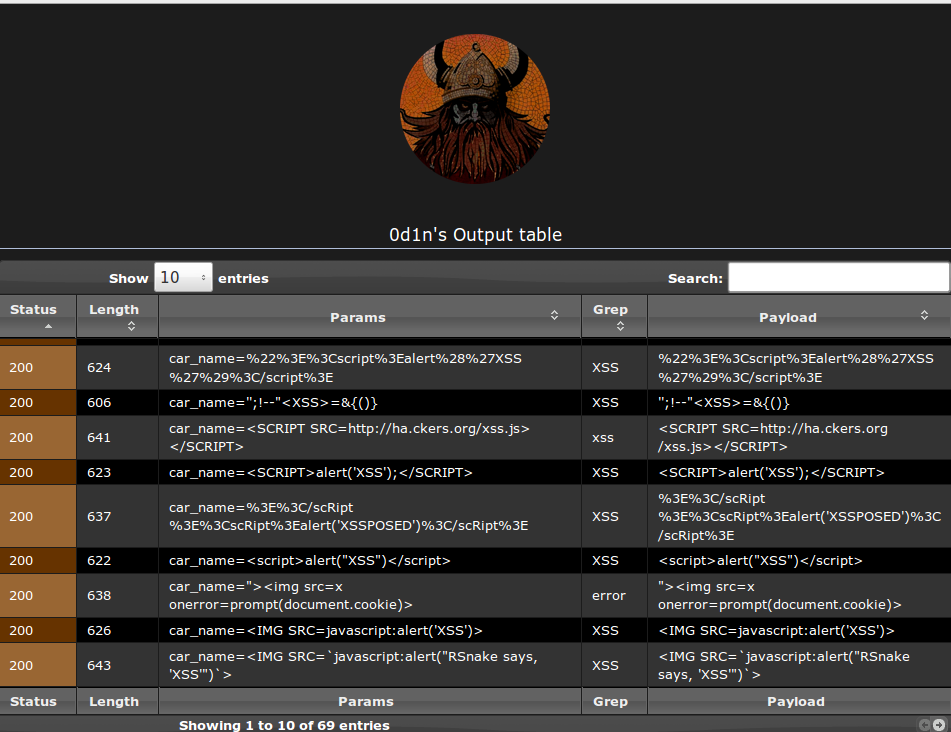Click the Grep column sort arrows
The height and width of the screenshot is (732, 951).
coord(620,326)
